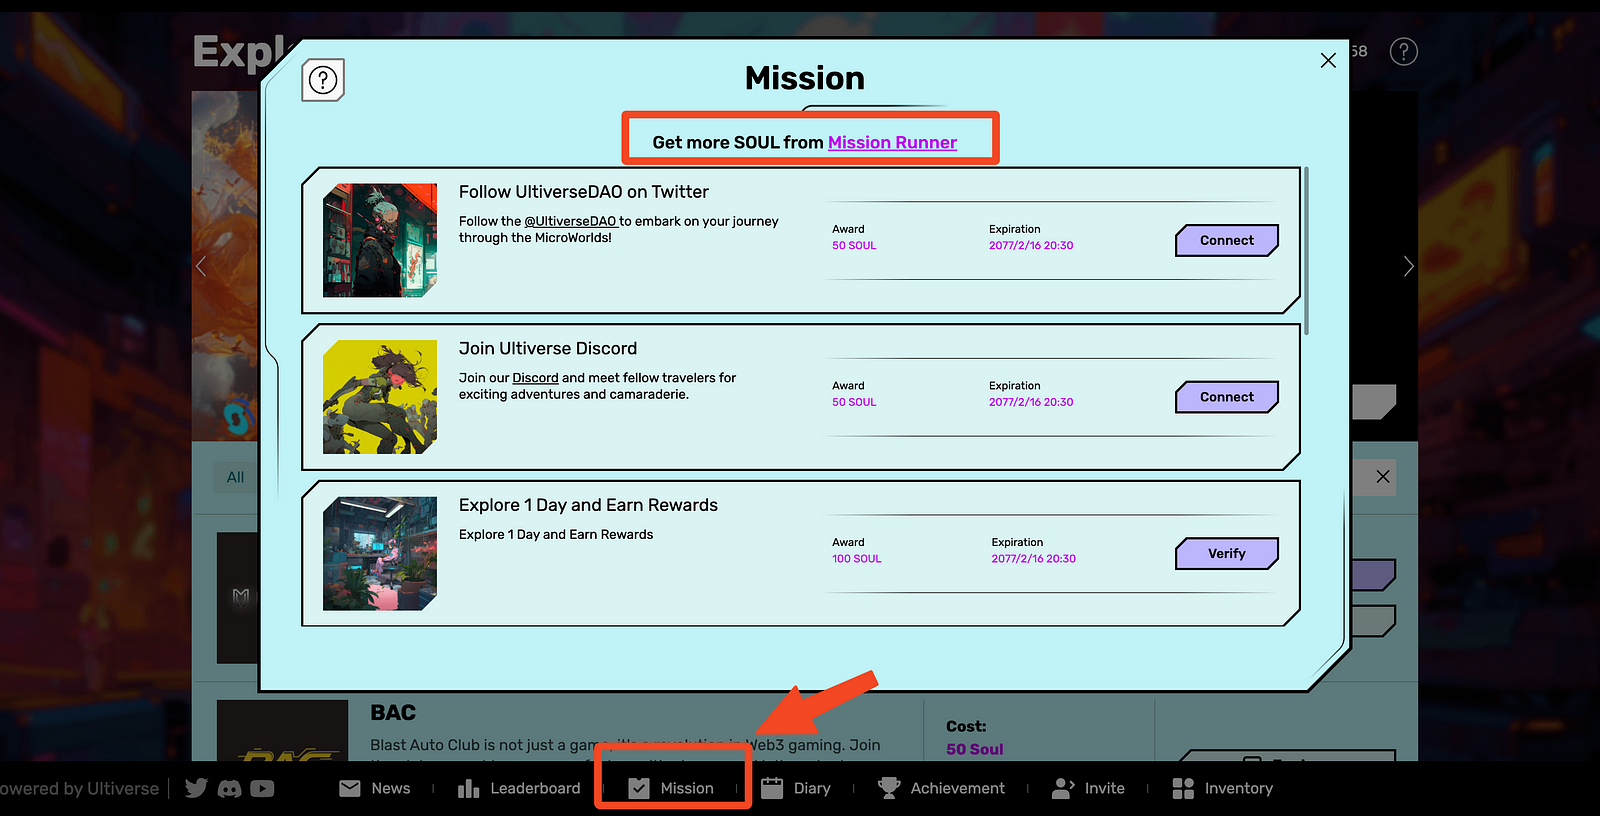Viewport: 1600px width, 816px height.
Task: Open the Mission Runner link
Action: 892,142
